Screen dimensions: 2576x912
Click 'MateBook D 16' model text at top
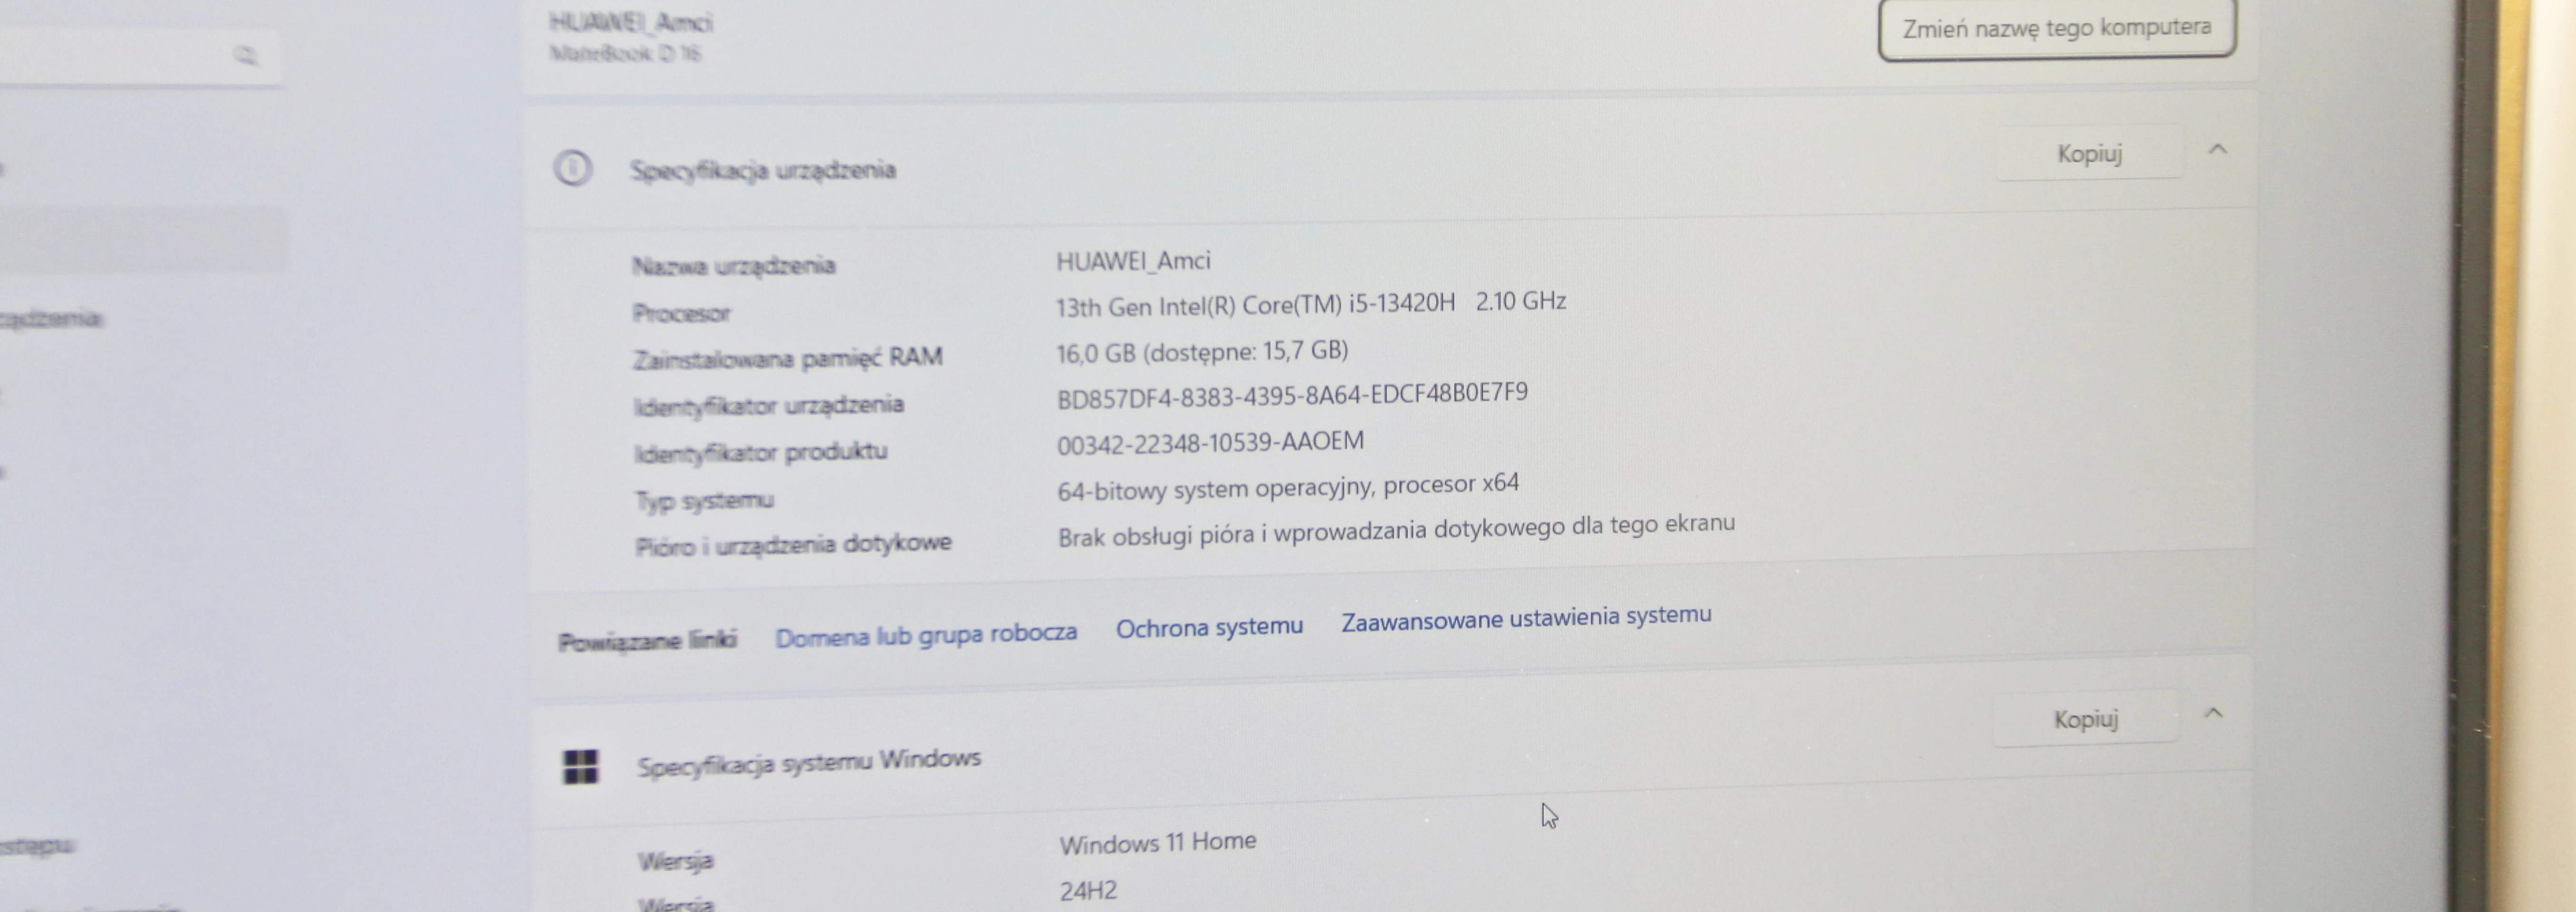pos(625,53)
